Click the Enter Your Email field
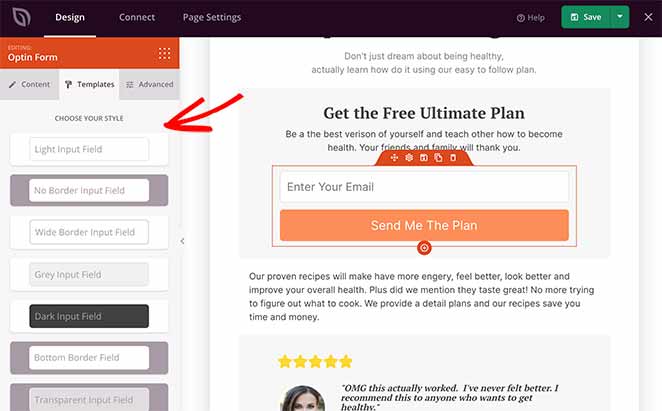662x411 pixels. point(424,187)
